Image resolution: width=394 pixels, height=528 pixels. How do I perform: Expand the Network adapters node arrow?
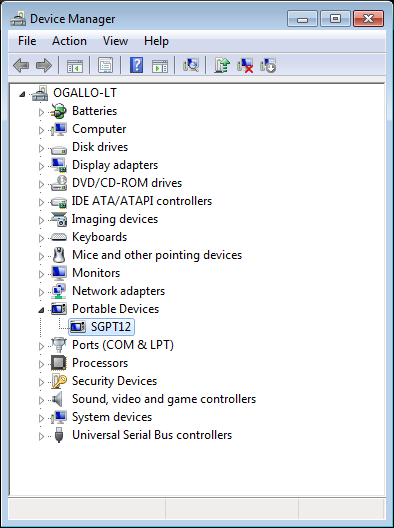[41, 292]
